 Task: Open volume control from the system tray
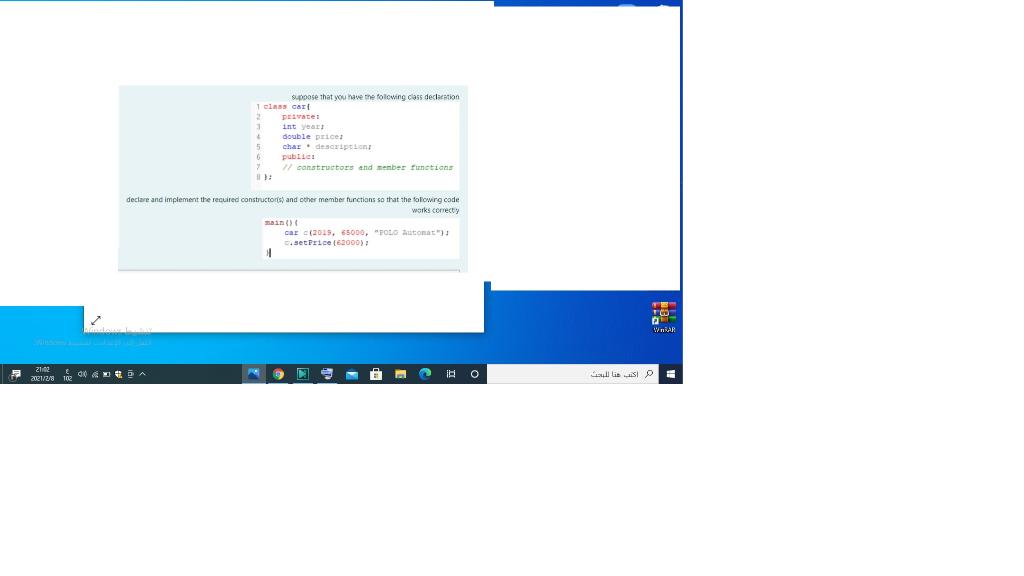(x=83, y=373)
